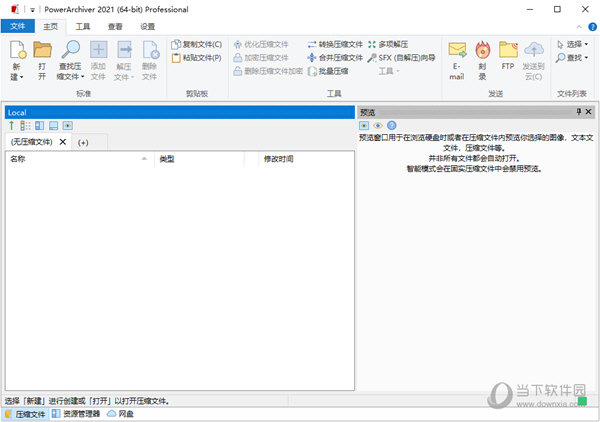Screen dimensions: 600x422
Task: Toggle the preview icon in Local toolbar
Action: [x=68, y=125]
